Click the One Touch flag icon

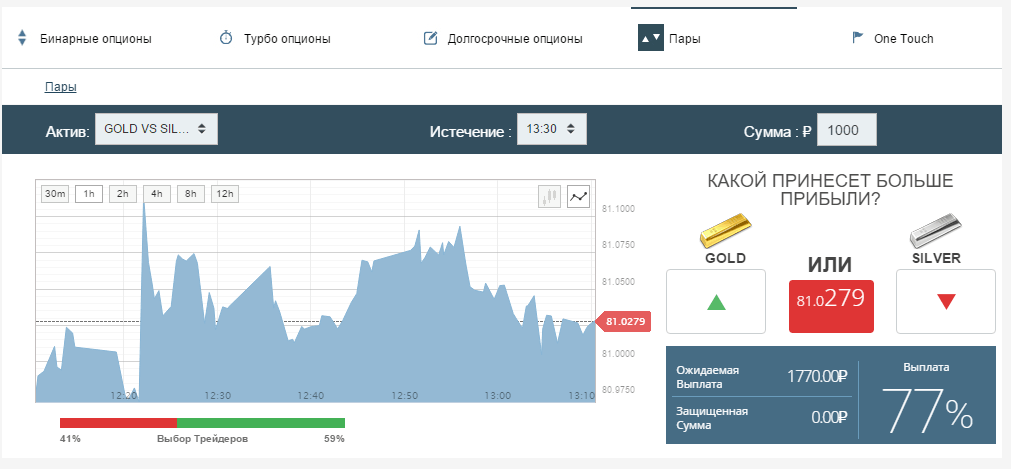pyautogui.click(x=858, y=37)
